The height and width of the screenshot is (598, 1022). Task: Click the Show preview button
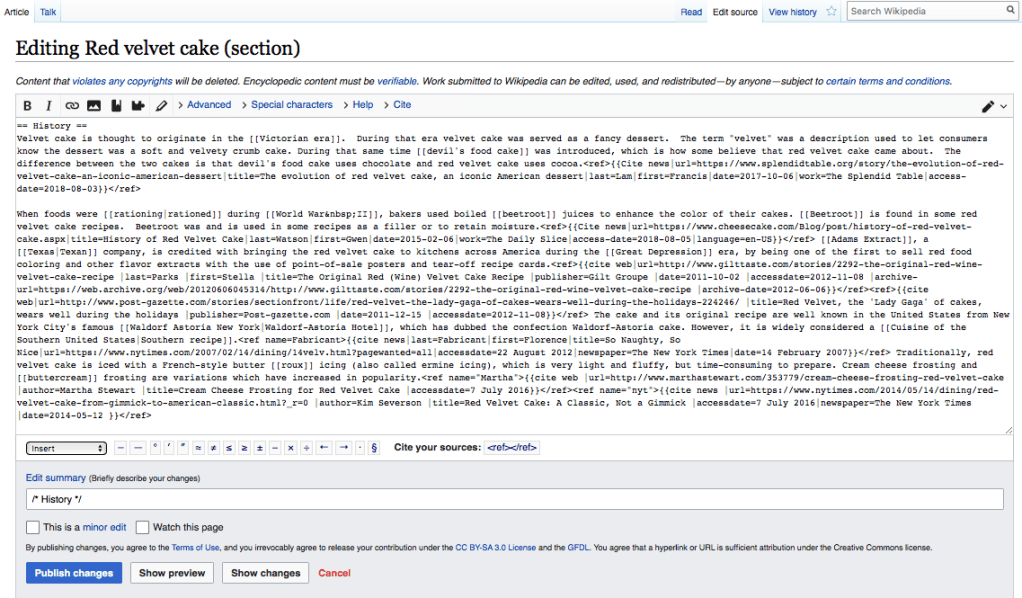pyautogui.click(x=172, y=573)
